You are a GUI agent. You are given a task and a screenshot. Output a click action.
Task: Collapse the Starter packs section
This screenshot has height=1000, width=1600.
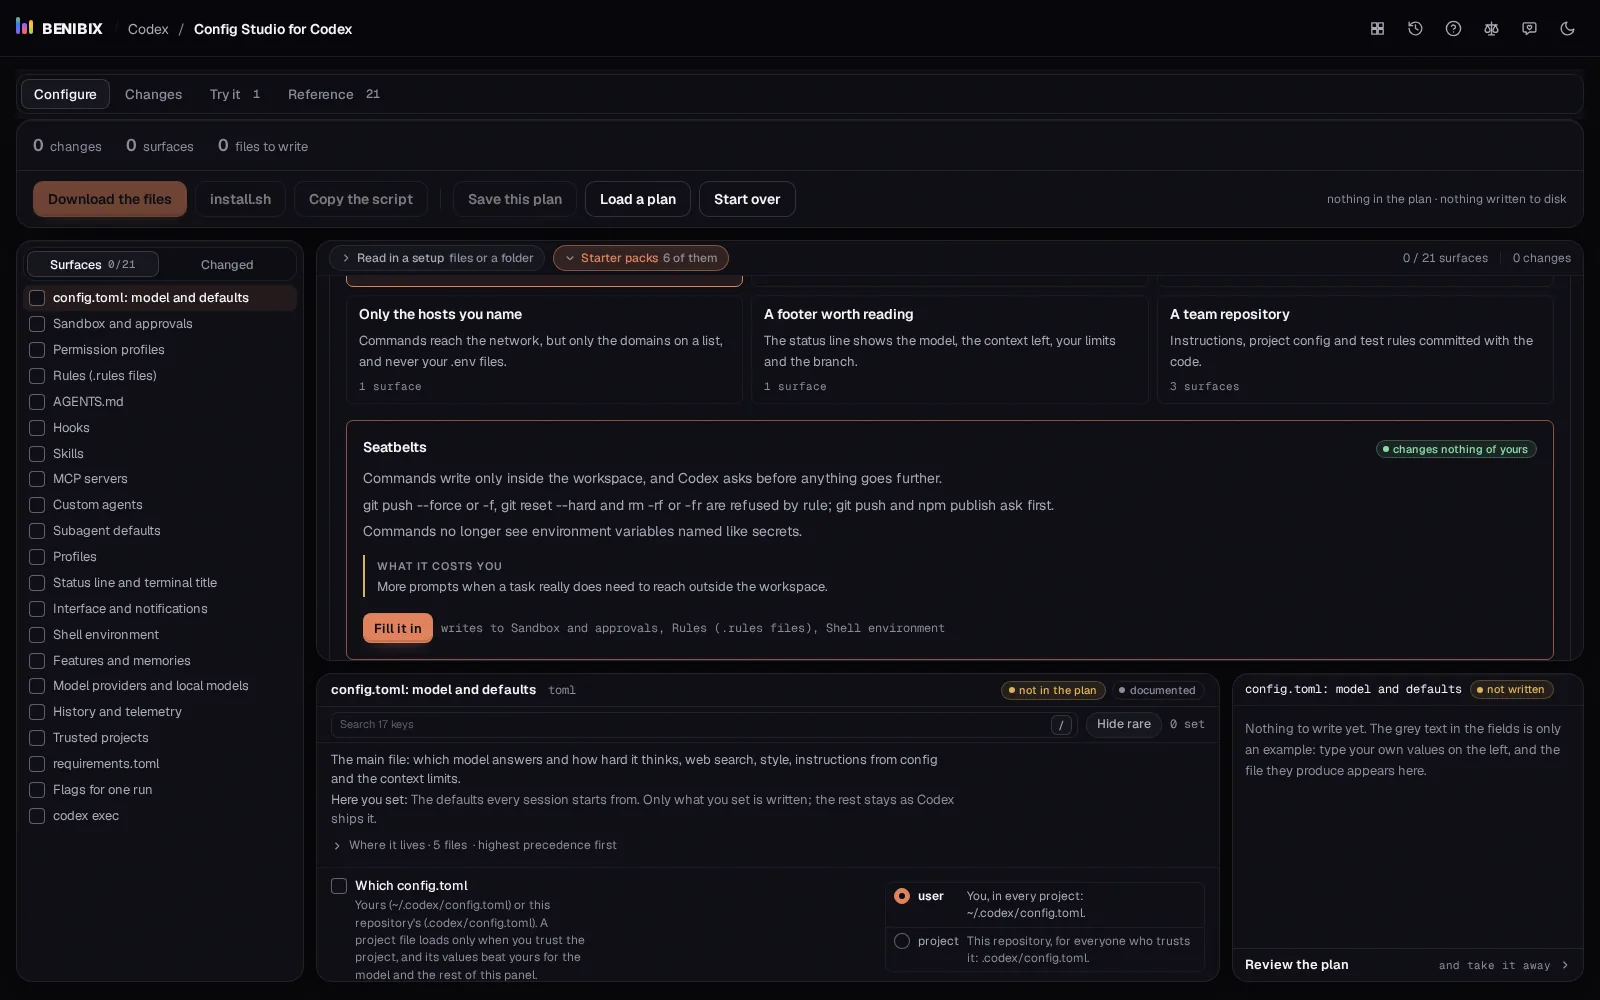640,258
